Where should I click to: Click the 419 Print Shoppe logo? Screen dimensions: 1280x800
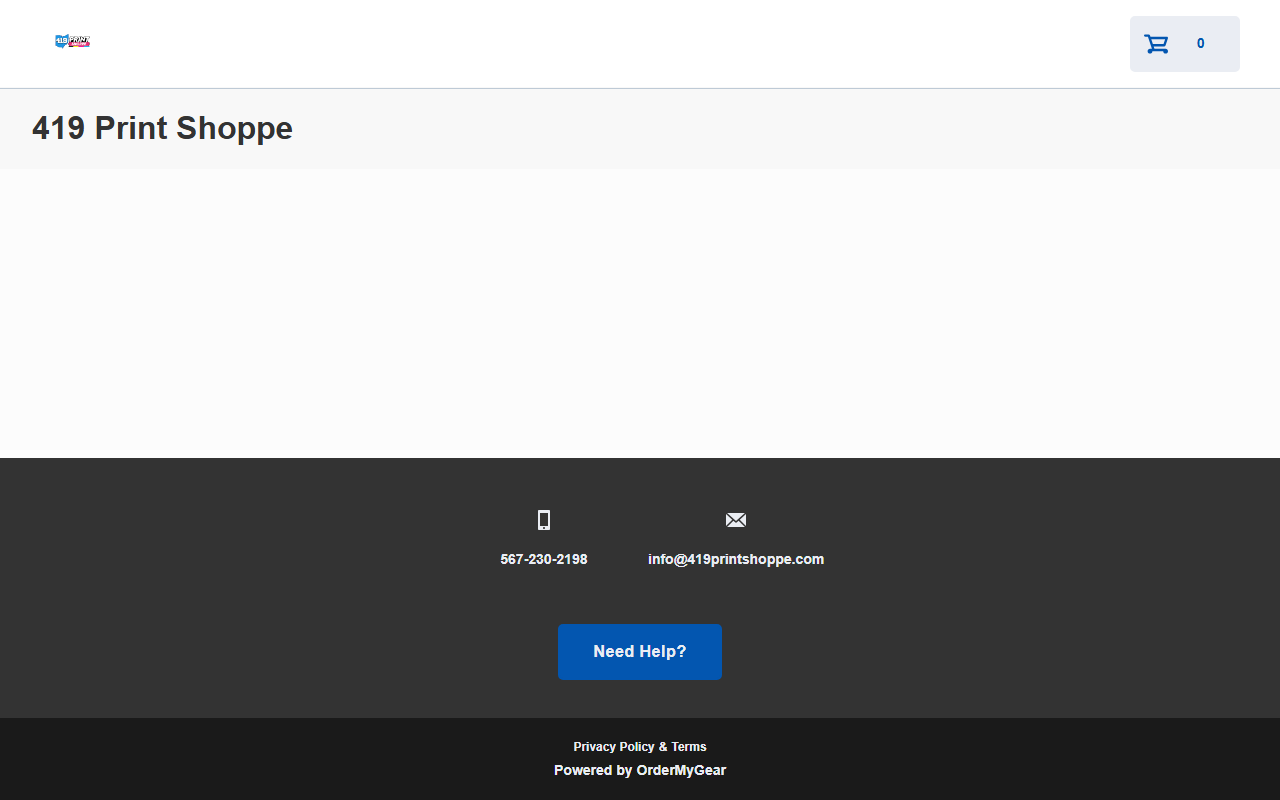[x=73, y=41]
